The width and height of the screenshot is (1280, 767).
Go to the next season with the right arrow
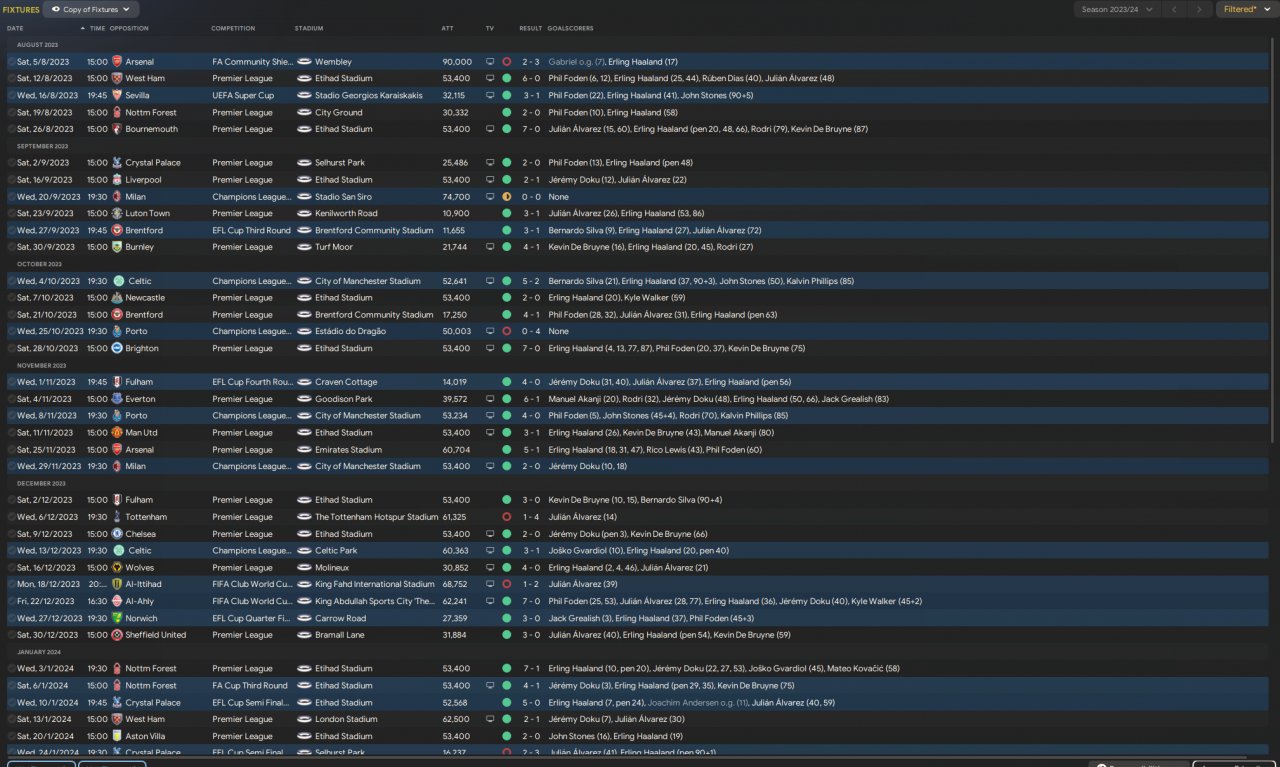[x=1198, y=9]
